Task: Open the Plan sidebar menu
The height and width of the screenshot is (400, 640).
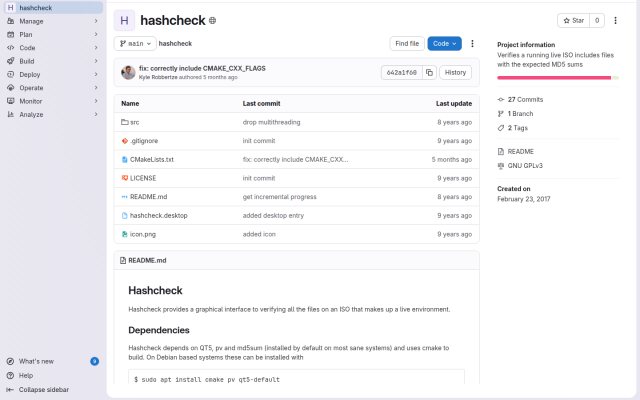Action: (53, 35)
